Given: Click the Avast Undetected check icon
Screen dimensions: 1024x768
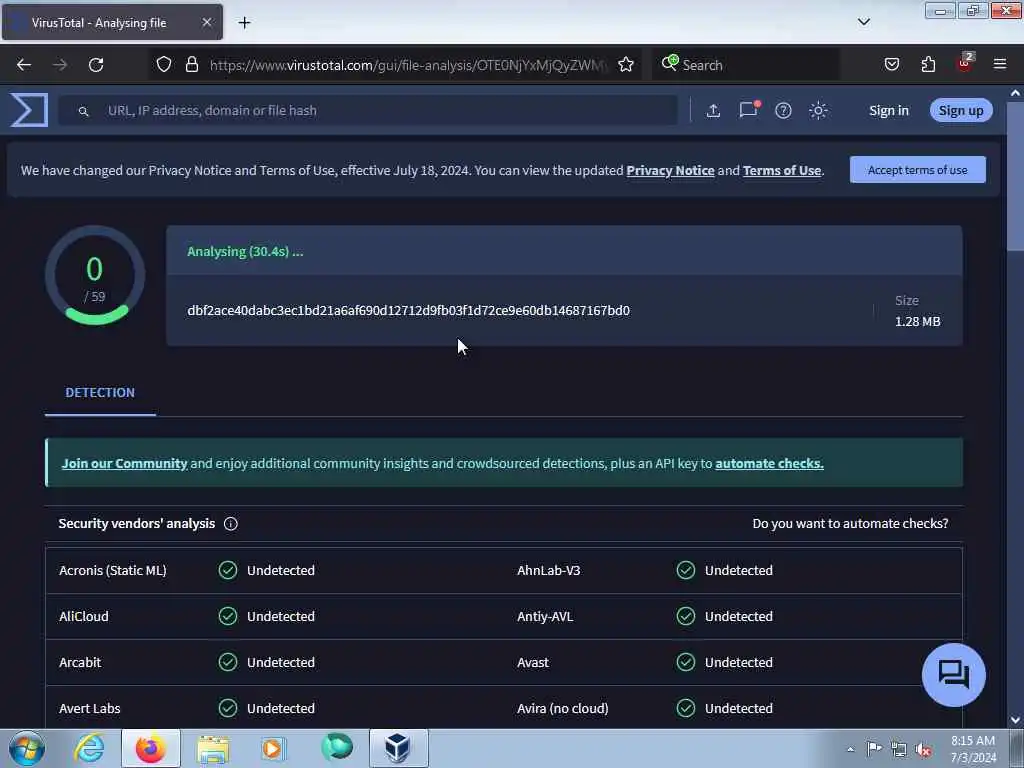Looking at the screenshot, I should pos(686,662).
